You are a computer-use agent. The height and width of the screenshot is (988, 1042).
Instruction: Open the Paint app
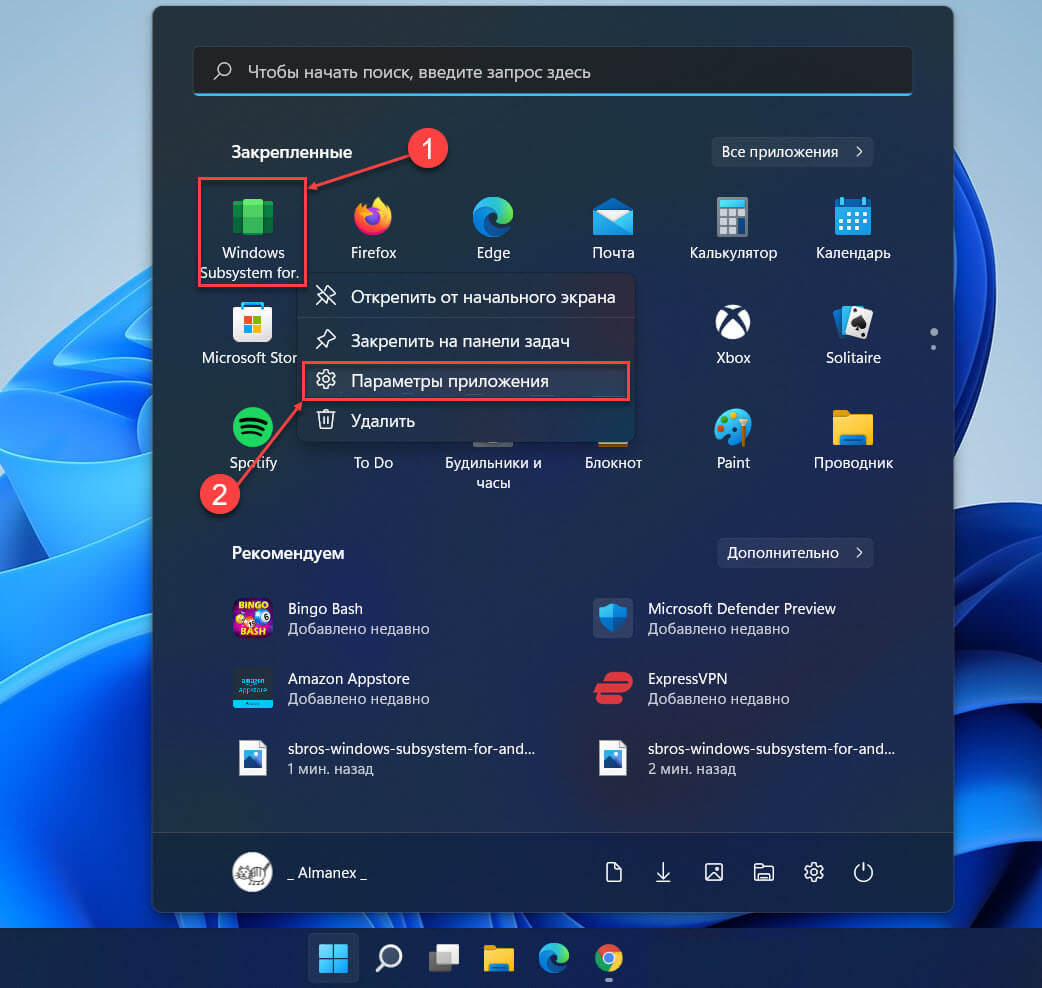point(733,439)
